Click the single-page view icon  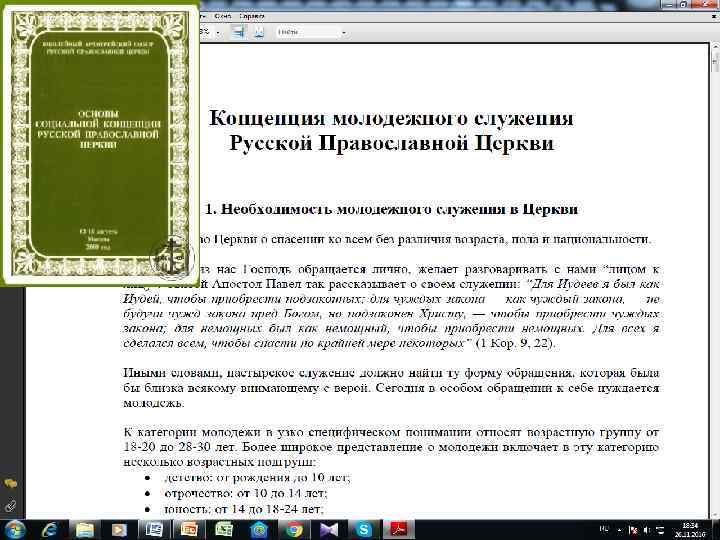pyautogui.click(x=259, y=32)
